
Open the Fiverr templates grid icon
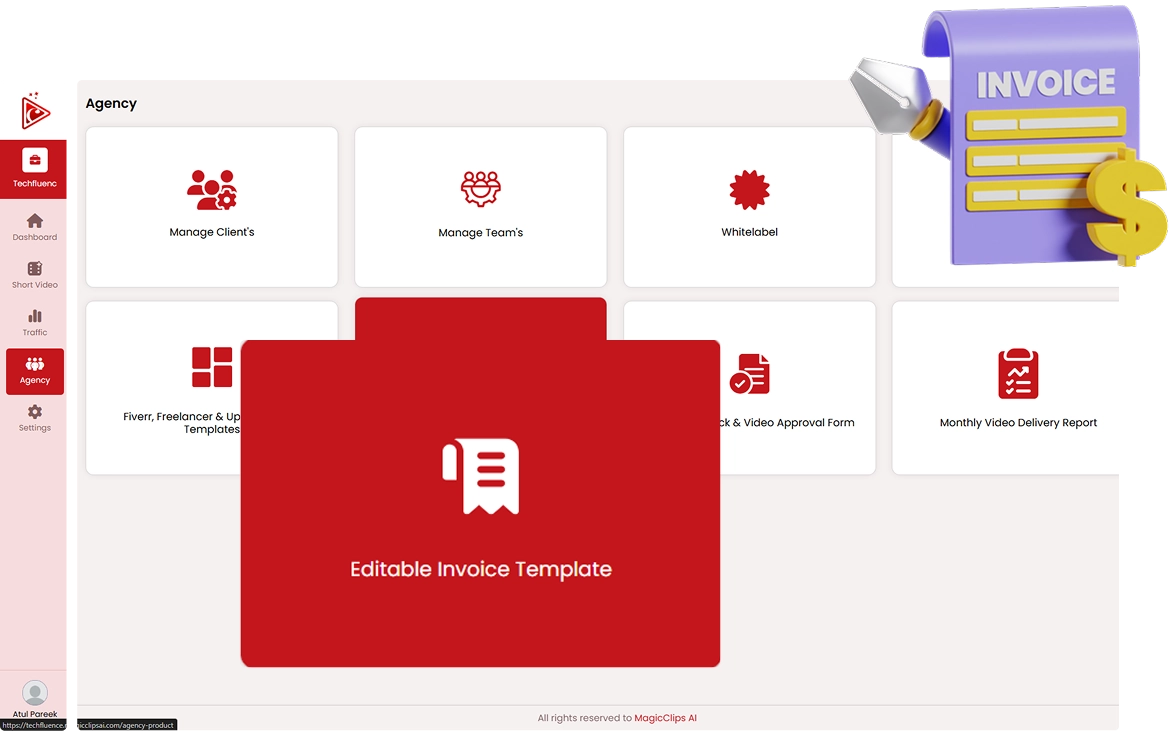[x=212, y=367]
